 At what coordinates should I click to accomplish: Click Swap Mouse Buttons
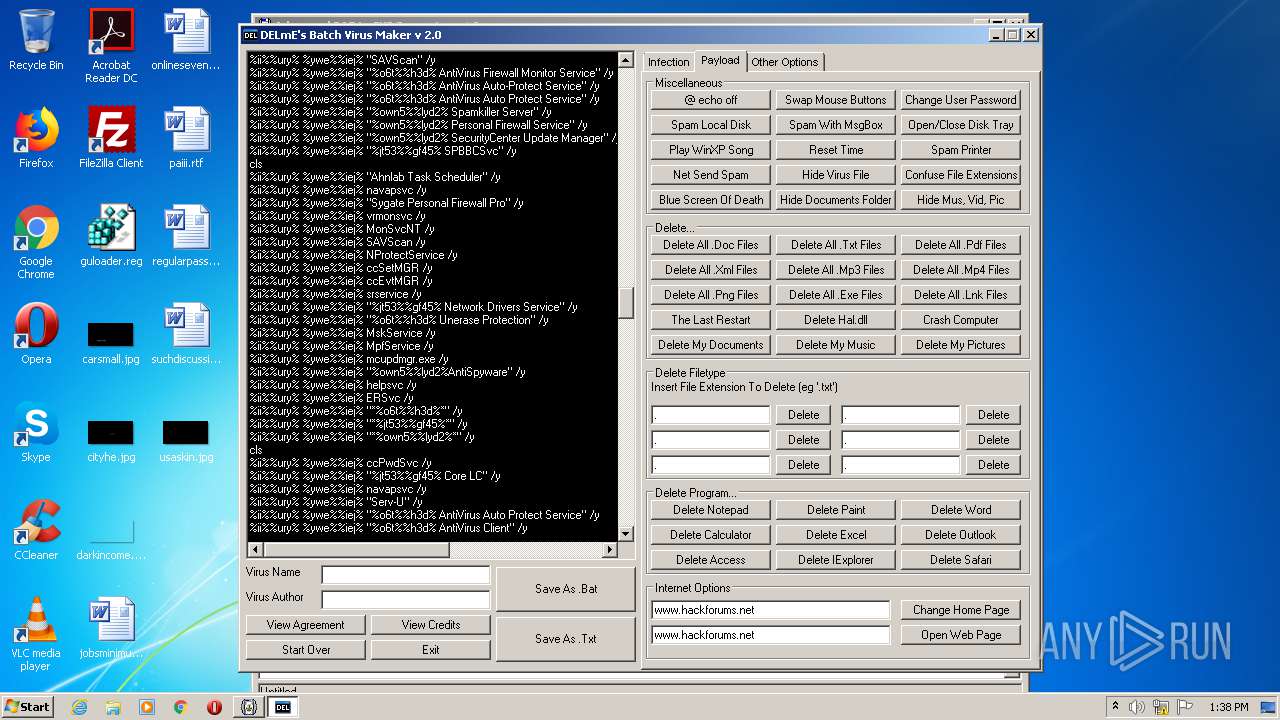pos(836,100)
